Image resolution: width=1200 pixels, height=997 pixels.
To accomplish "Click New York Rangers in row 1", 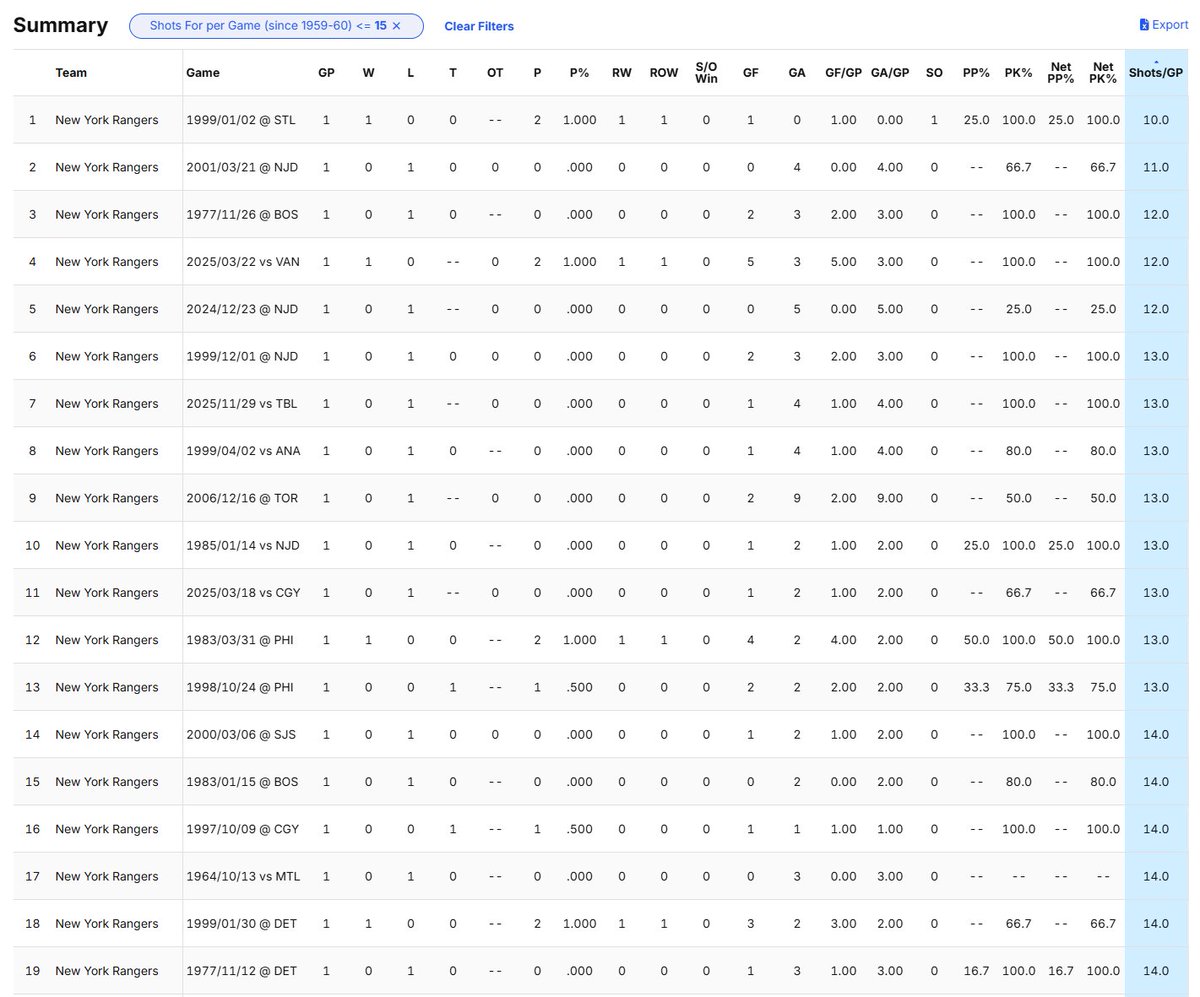I will [107, 120].
